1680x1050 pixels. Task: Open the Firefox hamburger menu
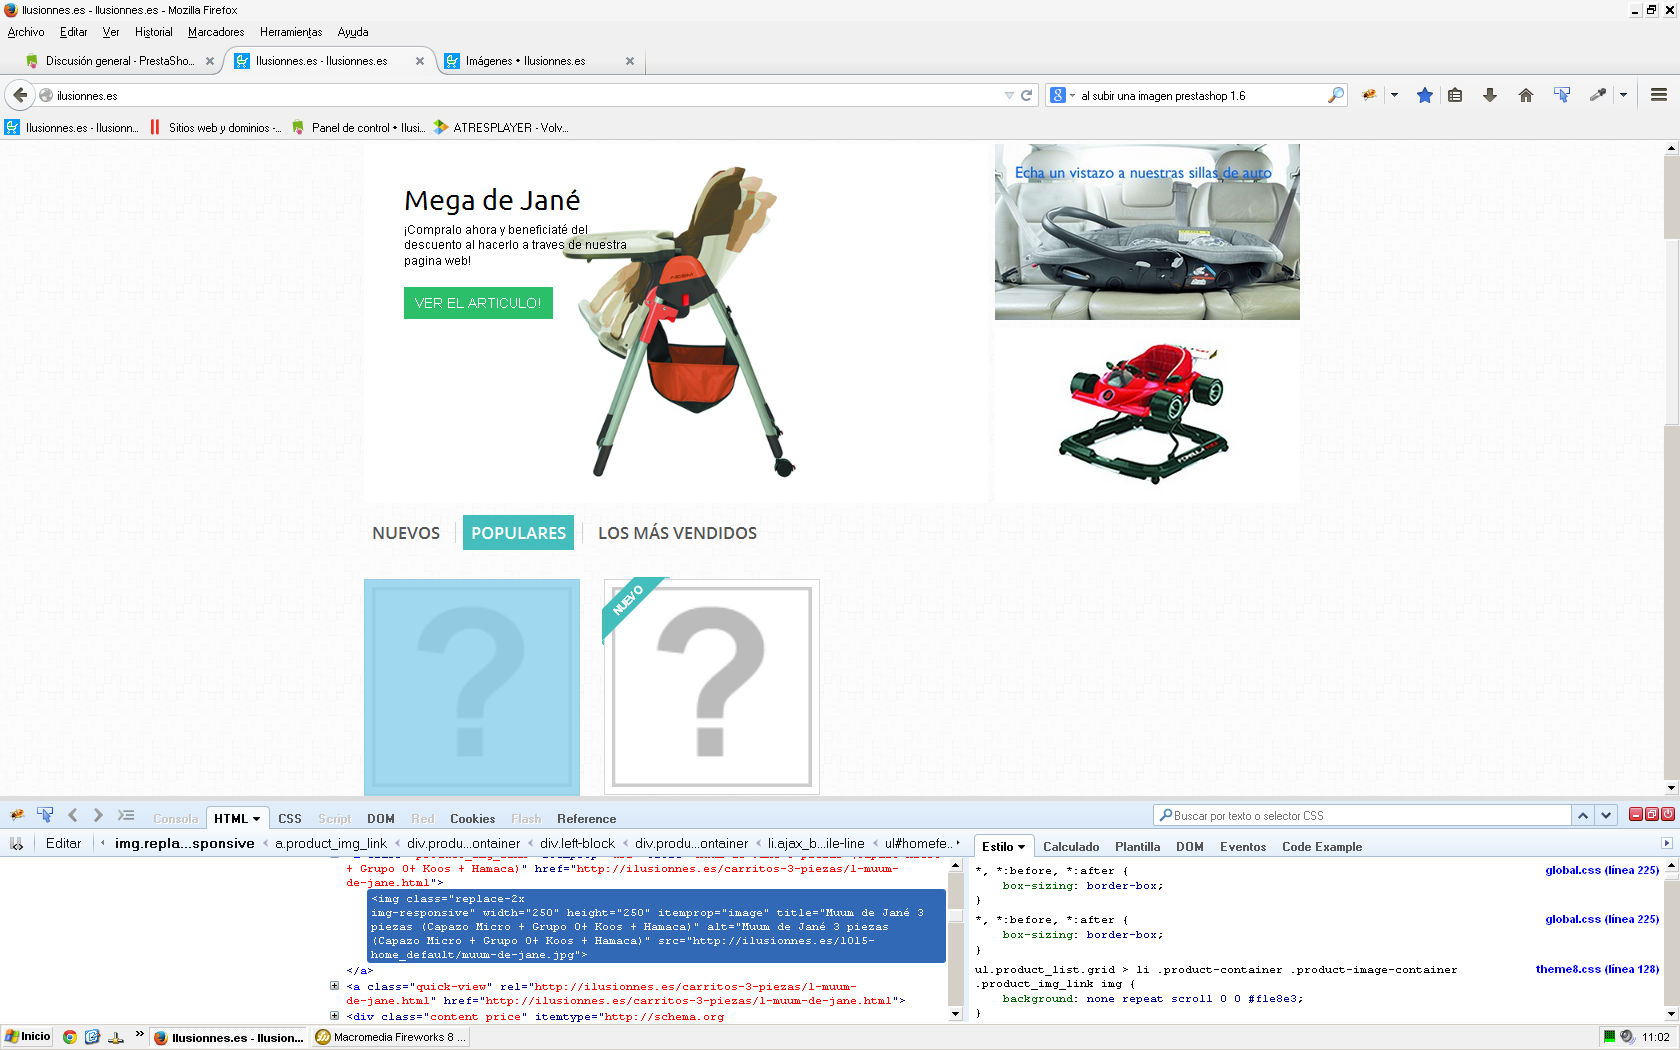(1659, 95)
